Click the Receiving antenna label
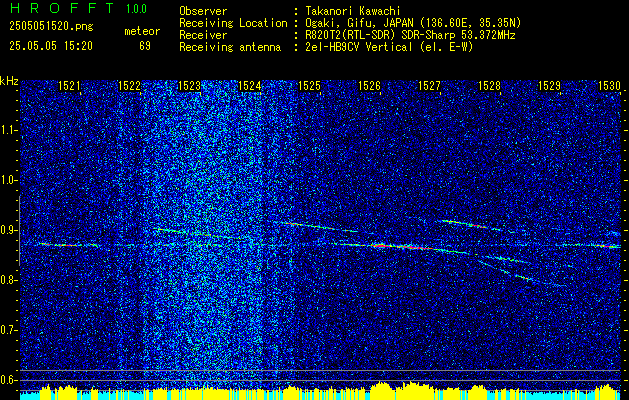This screenshot has width=629, height=400. coord(230,47)
